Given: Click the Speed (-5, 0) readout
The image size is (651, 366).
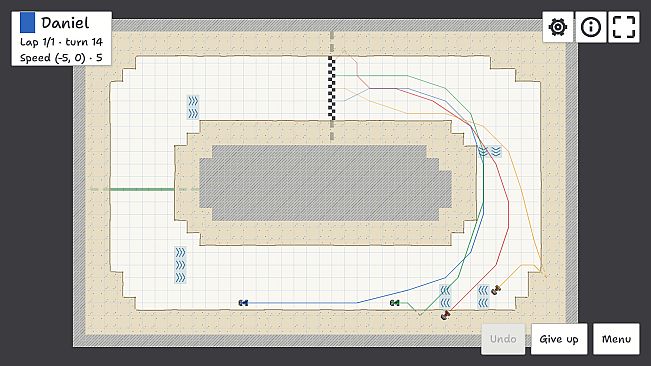Looking at the screenshot, I should click(61, 58).
